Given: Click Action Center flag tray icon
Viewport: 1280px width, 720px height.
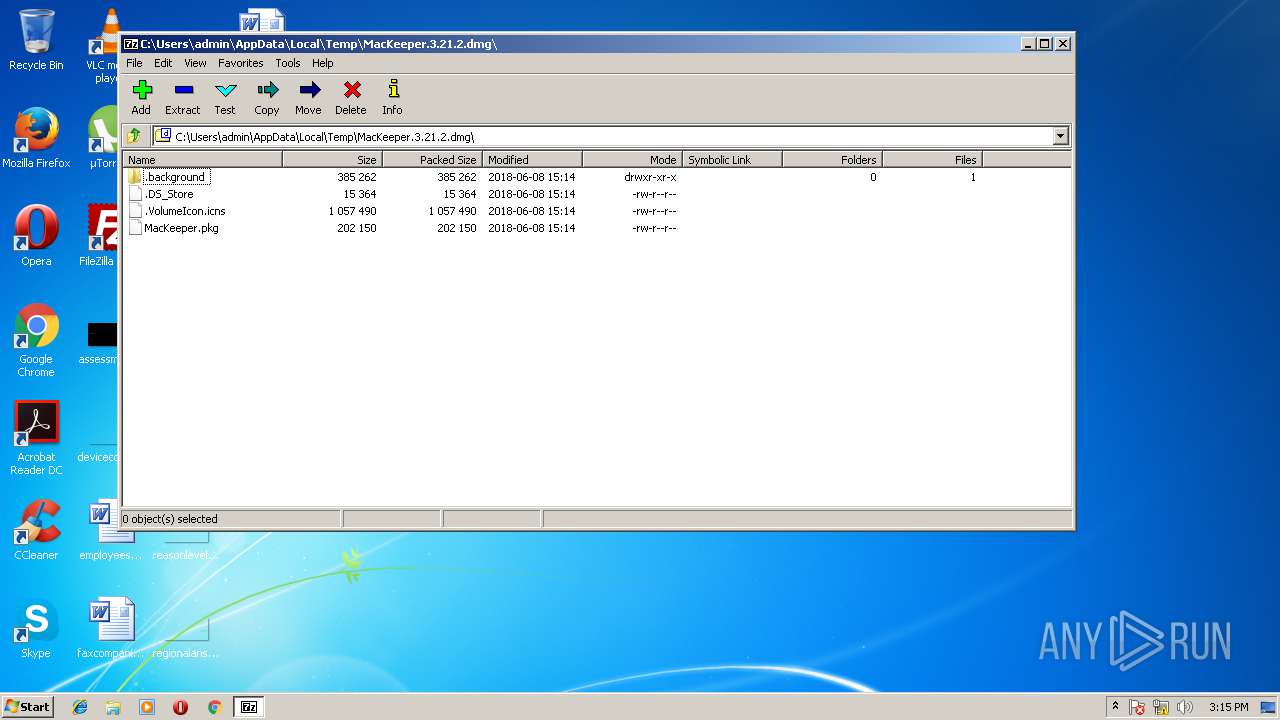Looking at the screenshot, I should (x=1137, y=707).
